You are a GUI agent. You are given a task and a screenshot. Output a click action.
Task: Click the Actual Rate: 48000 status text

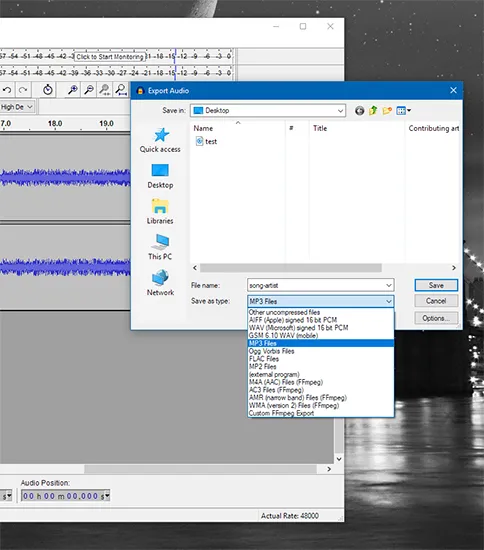point(290,516)
